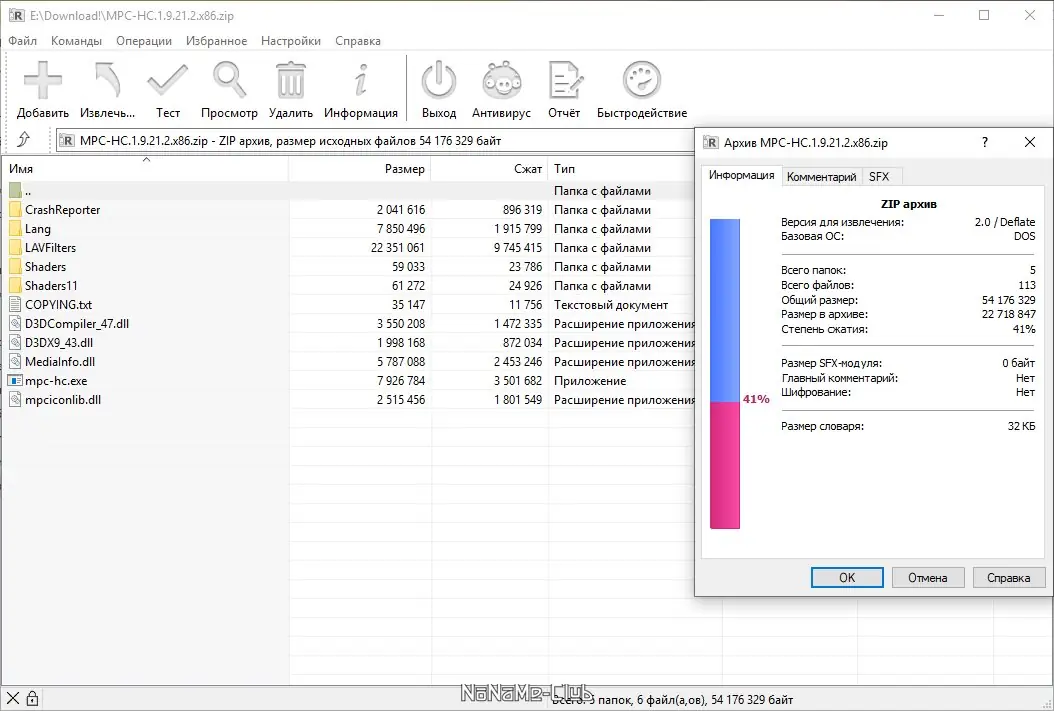1054x711 pixels.
Task: Click the Степень сжатия label
Action: [x=824, y=329]
